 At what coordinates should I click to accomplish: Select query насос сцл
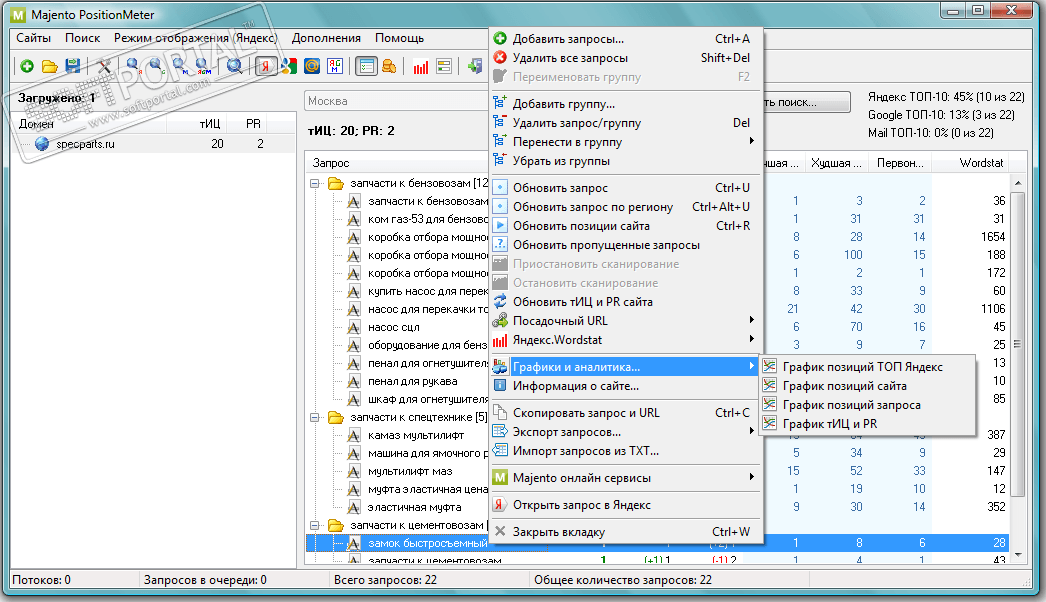click(x=394, y=327)
